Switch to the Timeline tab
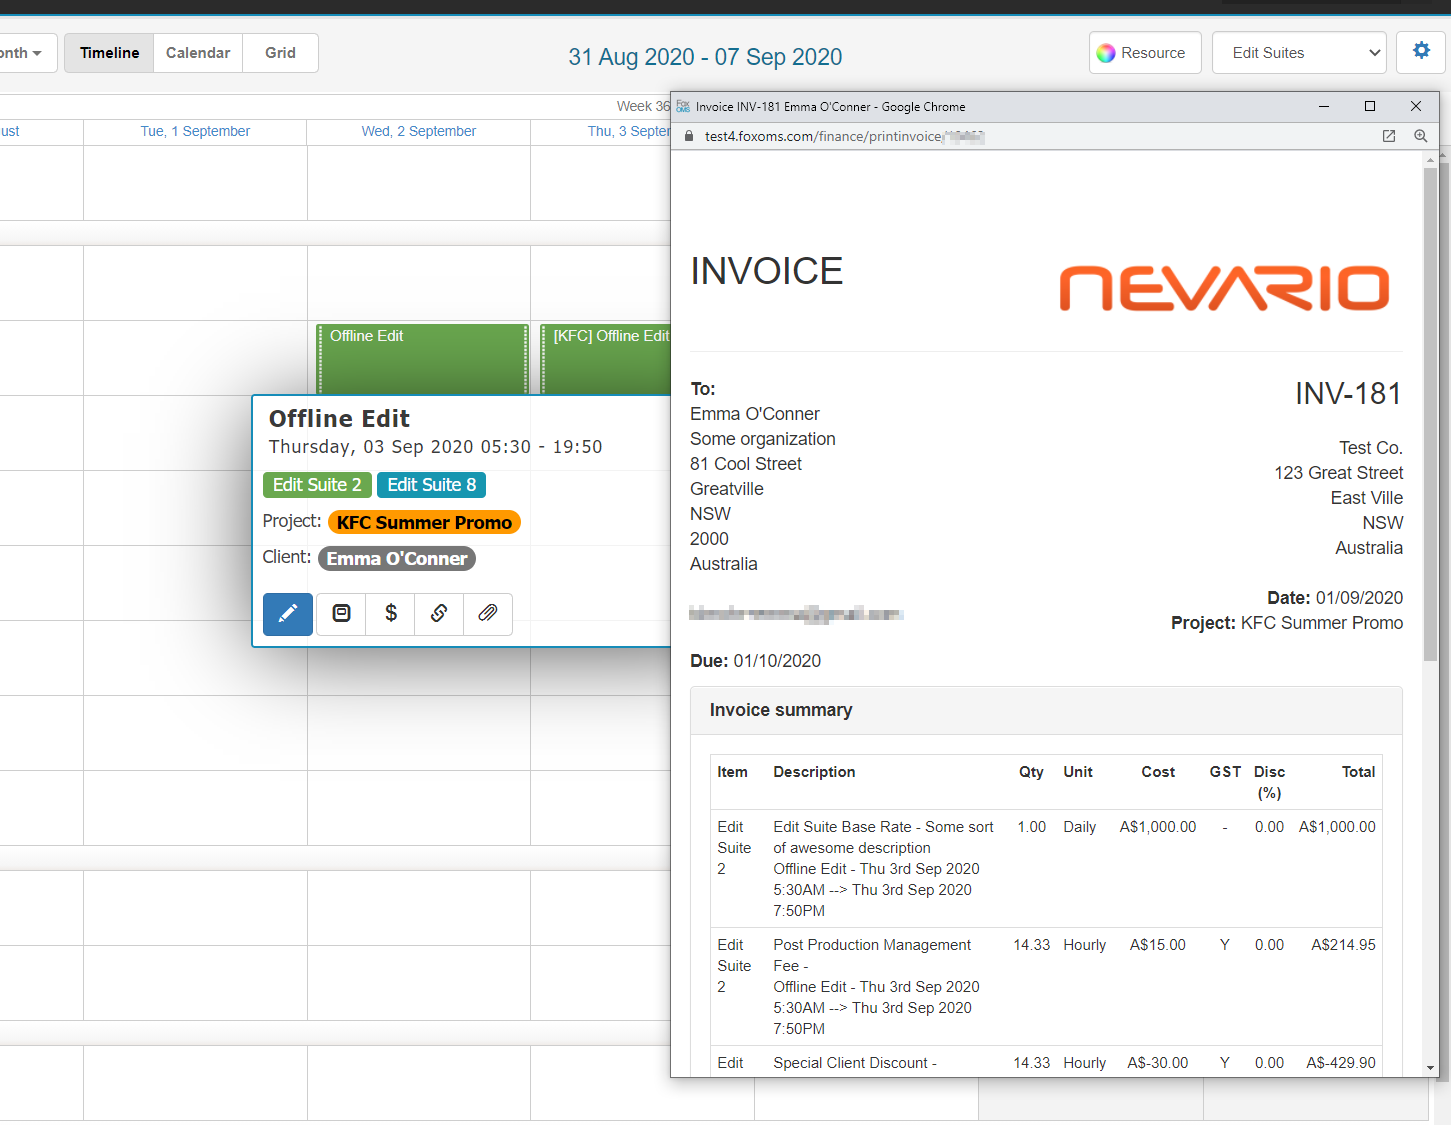 pos(110,53)
